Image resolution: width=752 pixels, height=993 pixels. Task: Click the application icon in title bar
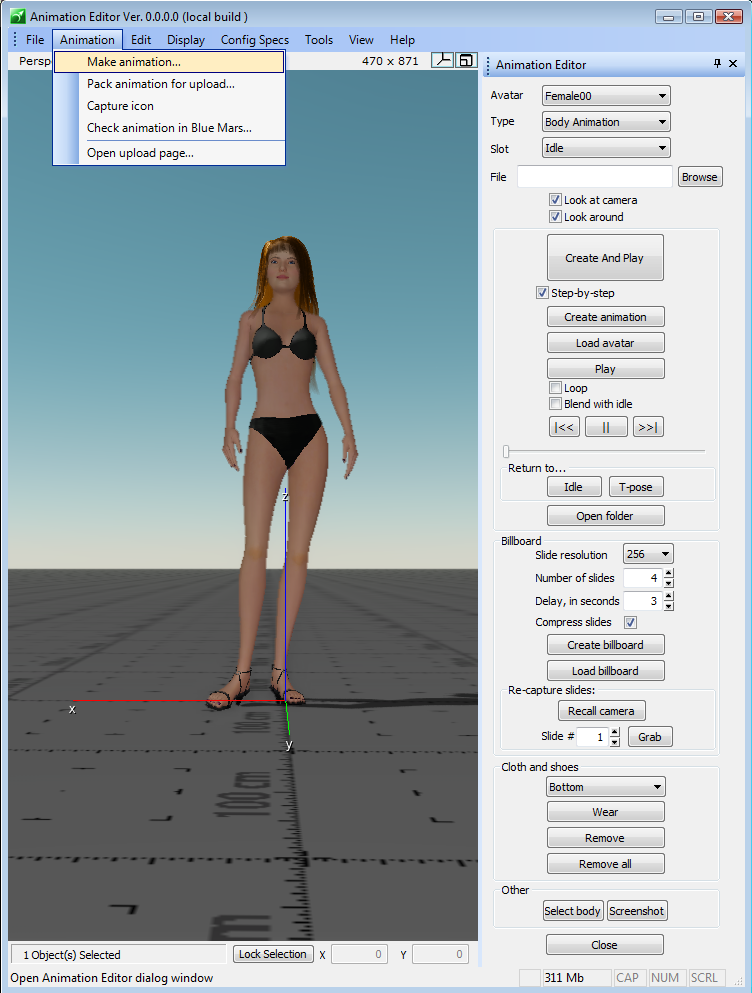pos(18,16)
